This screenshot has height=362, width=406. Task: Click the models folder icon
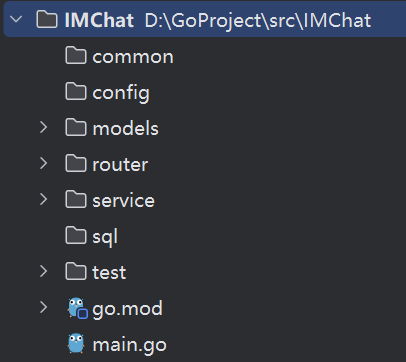(76, 127)
